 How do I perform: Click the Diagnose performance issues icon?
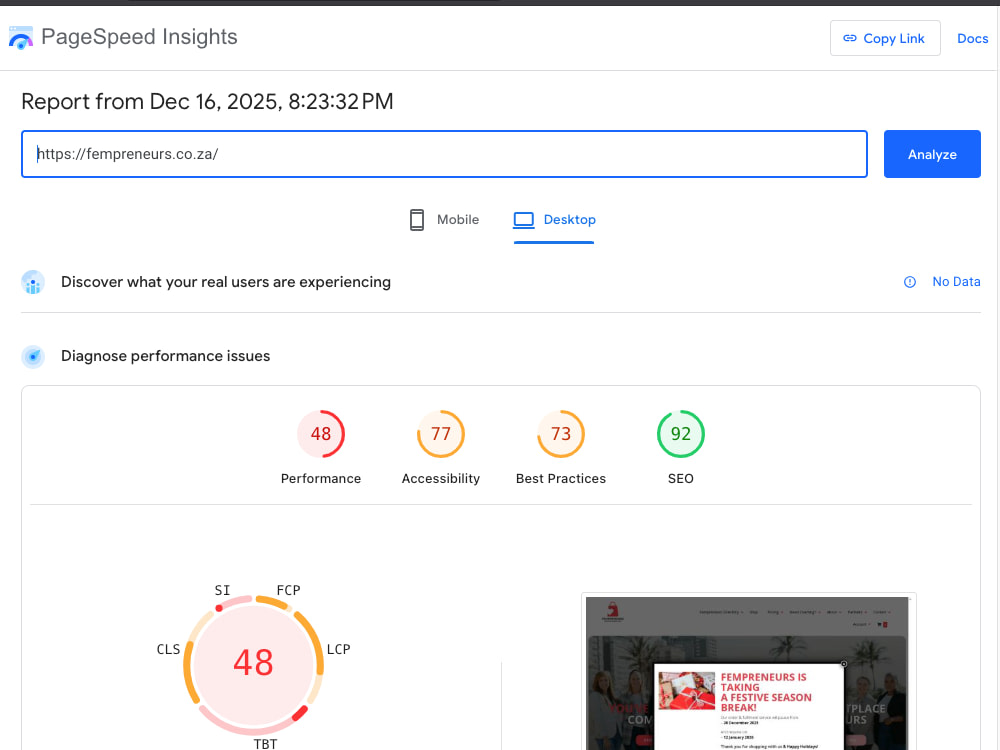point(33,357)
